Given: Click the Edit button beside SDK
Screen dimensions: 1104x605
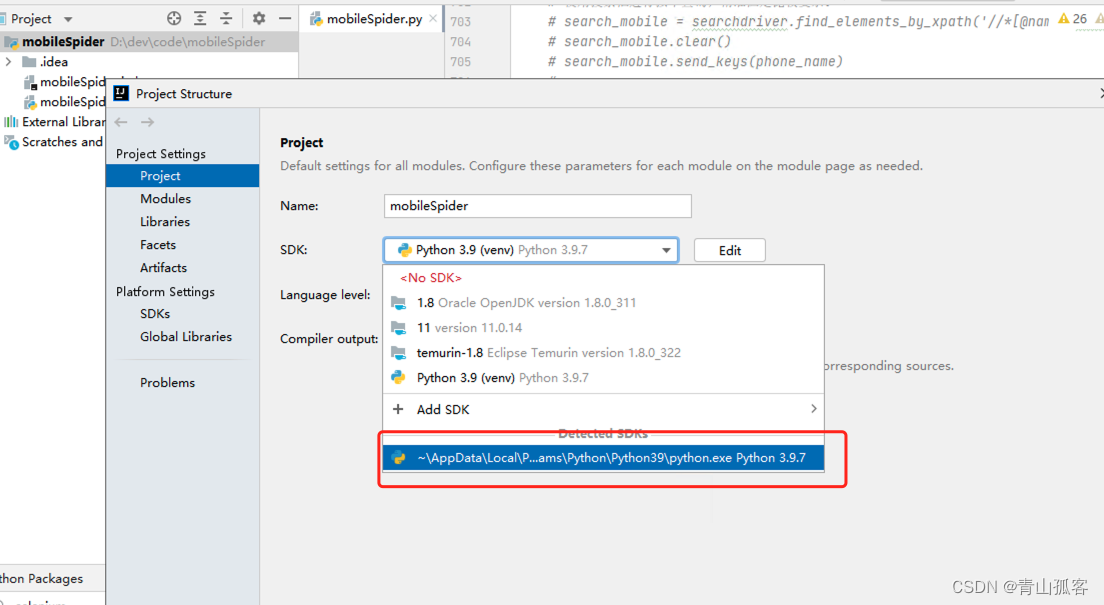Looking at the screenshot, I should 729,250.
